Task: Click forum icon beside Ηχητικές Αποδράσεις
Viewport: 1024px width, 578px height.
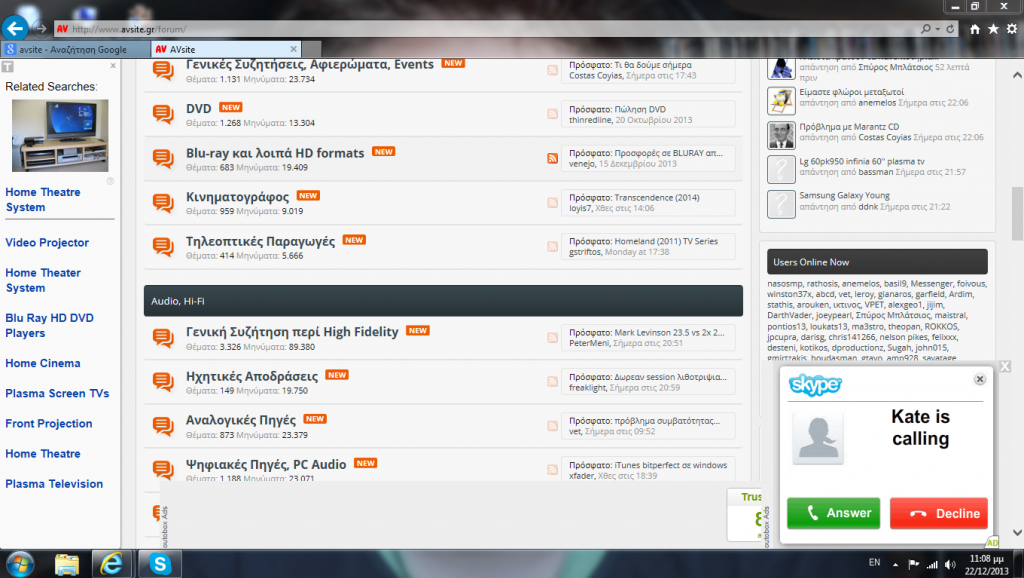Action: pyautogui.click(x=163, y=382)
